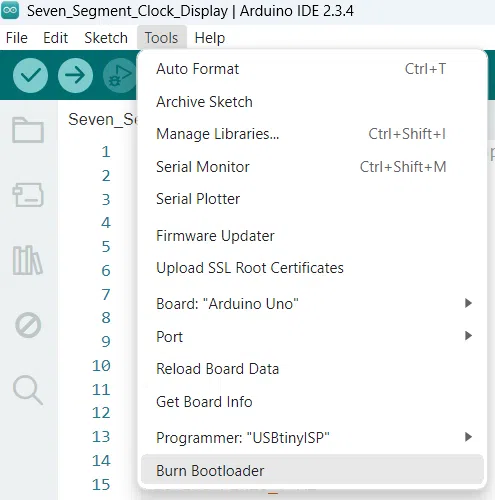Open the Sketch menu
The image size is (495, 500).
(x=106, y=38)
